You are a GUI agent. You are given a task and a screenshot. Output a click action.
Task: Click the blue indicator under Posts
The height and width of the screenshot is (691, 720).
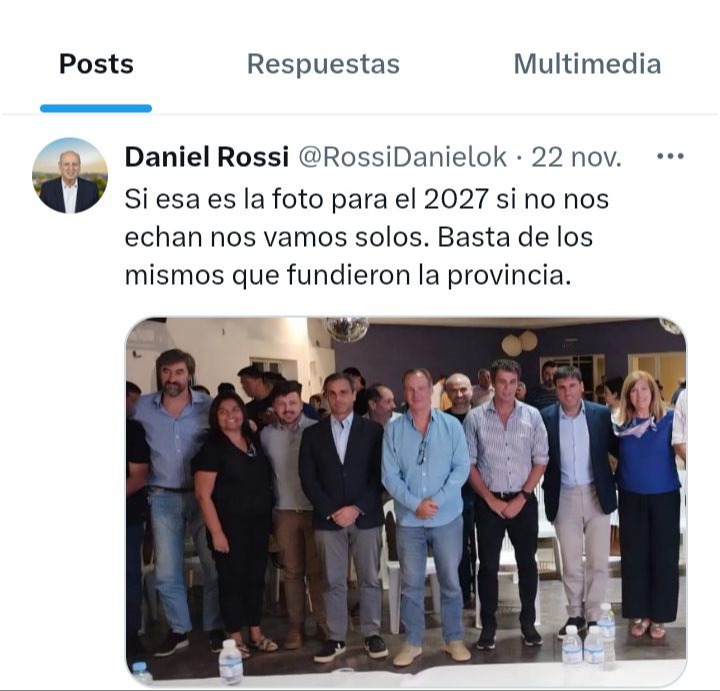96,108
